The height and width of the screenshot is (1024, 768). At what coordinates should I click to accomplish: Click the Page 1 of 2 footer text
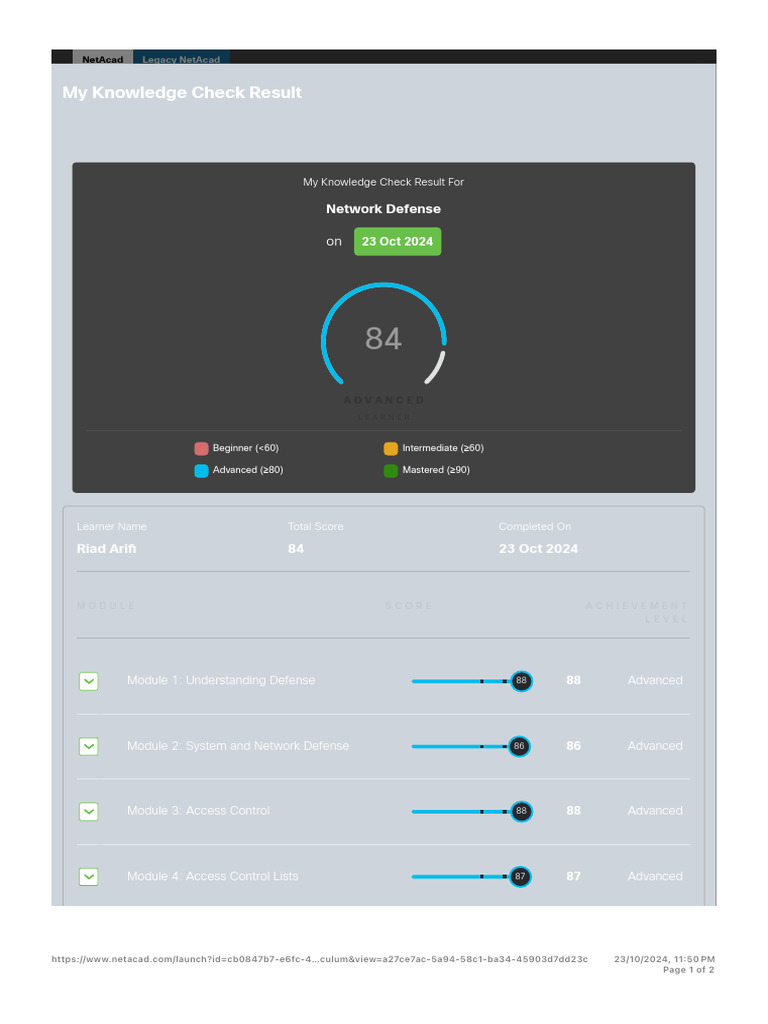coord(688,970)
